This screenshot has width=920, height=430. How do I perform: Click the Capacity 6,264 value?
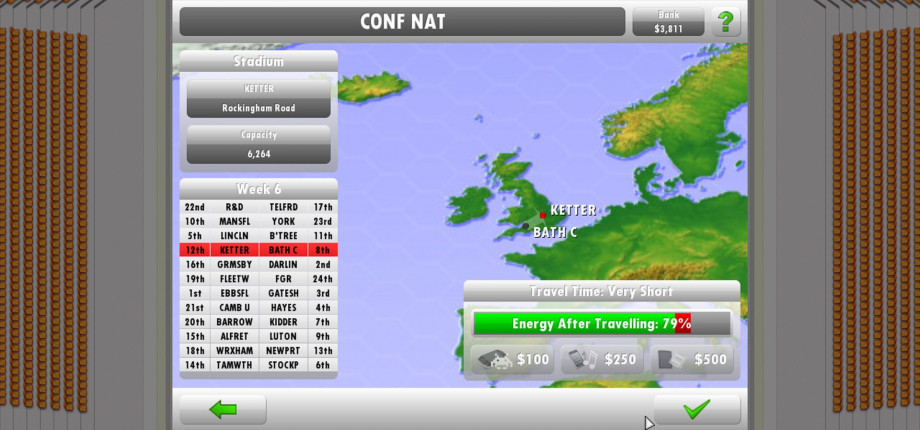click(258, 154)
